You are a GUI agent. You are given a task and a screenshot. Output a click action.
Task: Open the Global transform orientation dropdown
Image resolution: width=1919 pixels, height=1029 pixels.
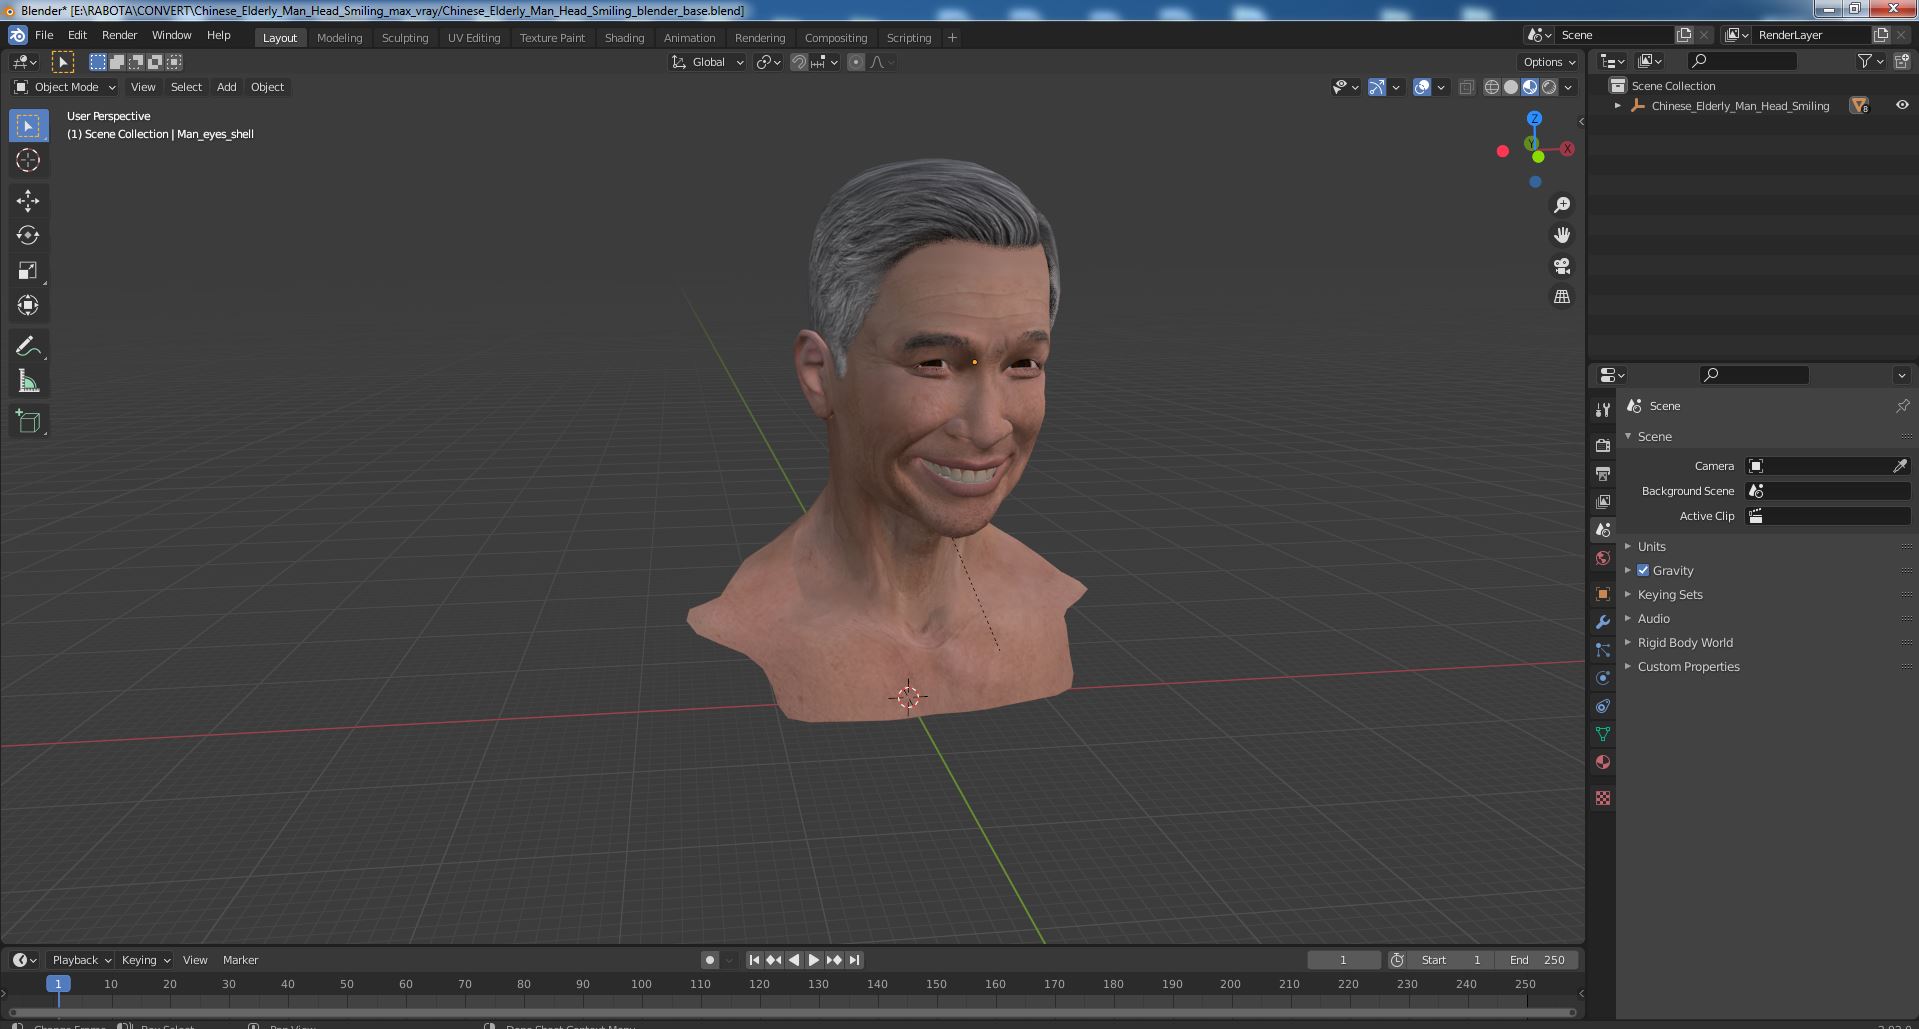click(707, 62)
